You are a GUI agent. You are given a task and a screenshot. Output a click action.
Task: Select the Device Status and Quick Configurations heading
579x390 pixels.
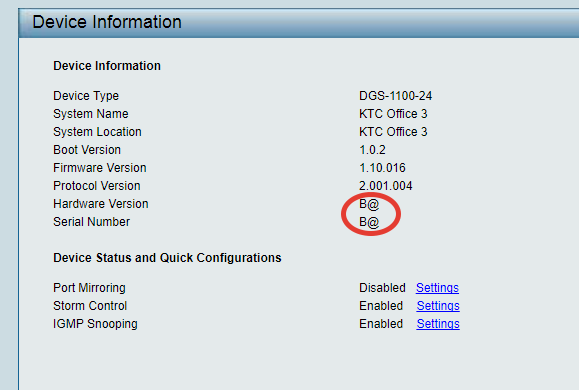pos(167,258)
